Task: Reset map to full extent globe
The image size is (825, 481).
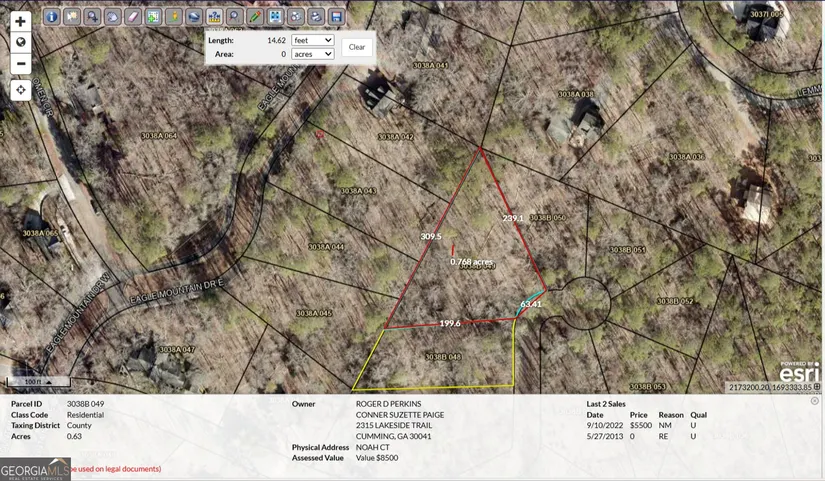Action: tap(20, 42)
